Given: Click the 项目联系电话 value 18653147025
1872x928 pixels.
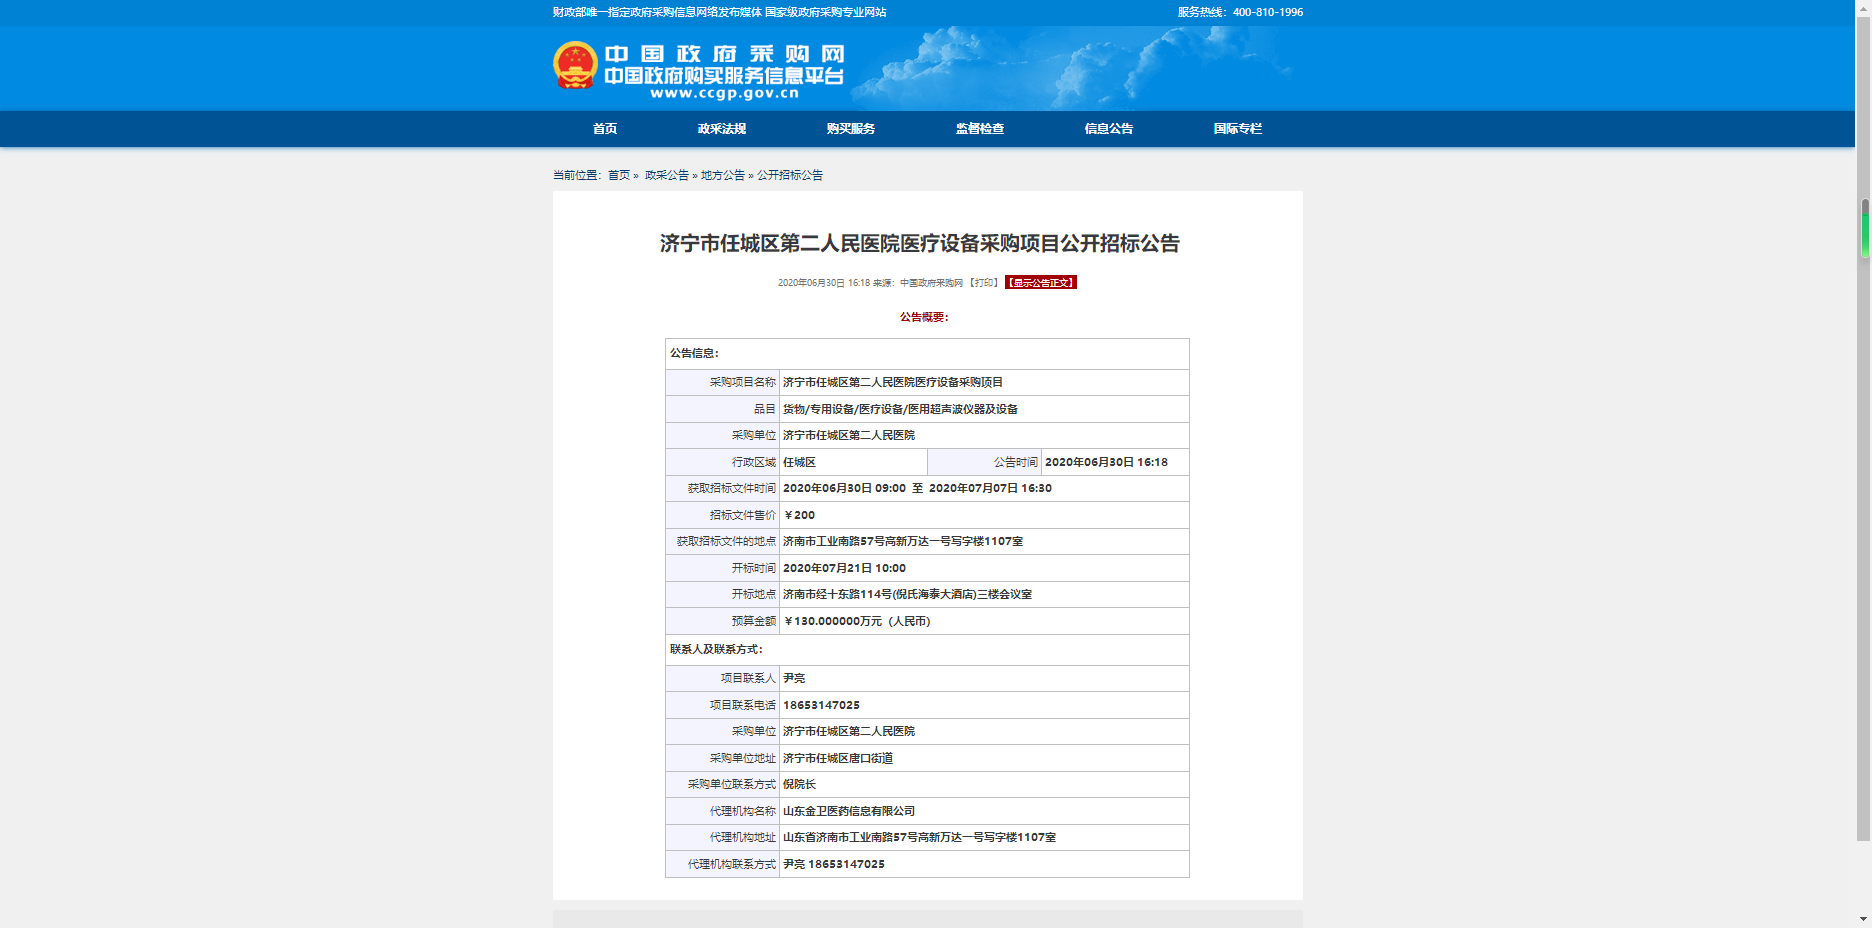Looking at the screenshot, I should [x=821, y=705].
